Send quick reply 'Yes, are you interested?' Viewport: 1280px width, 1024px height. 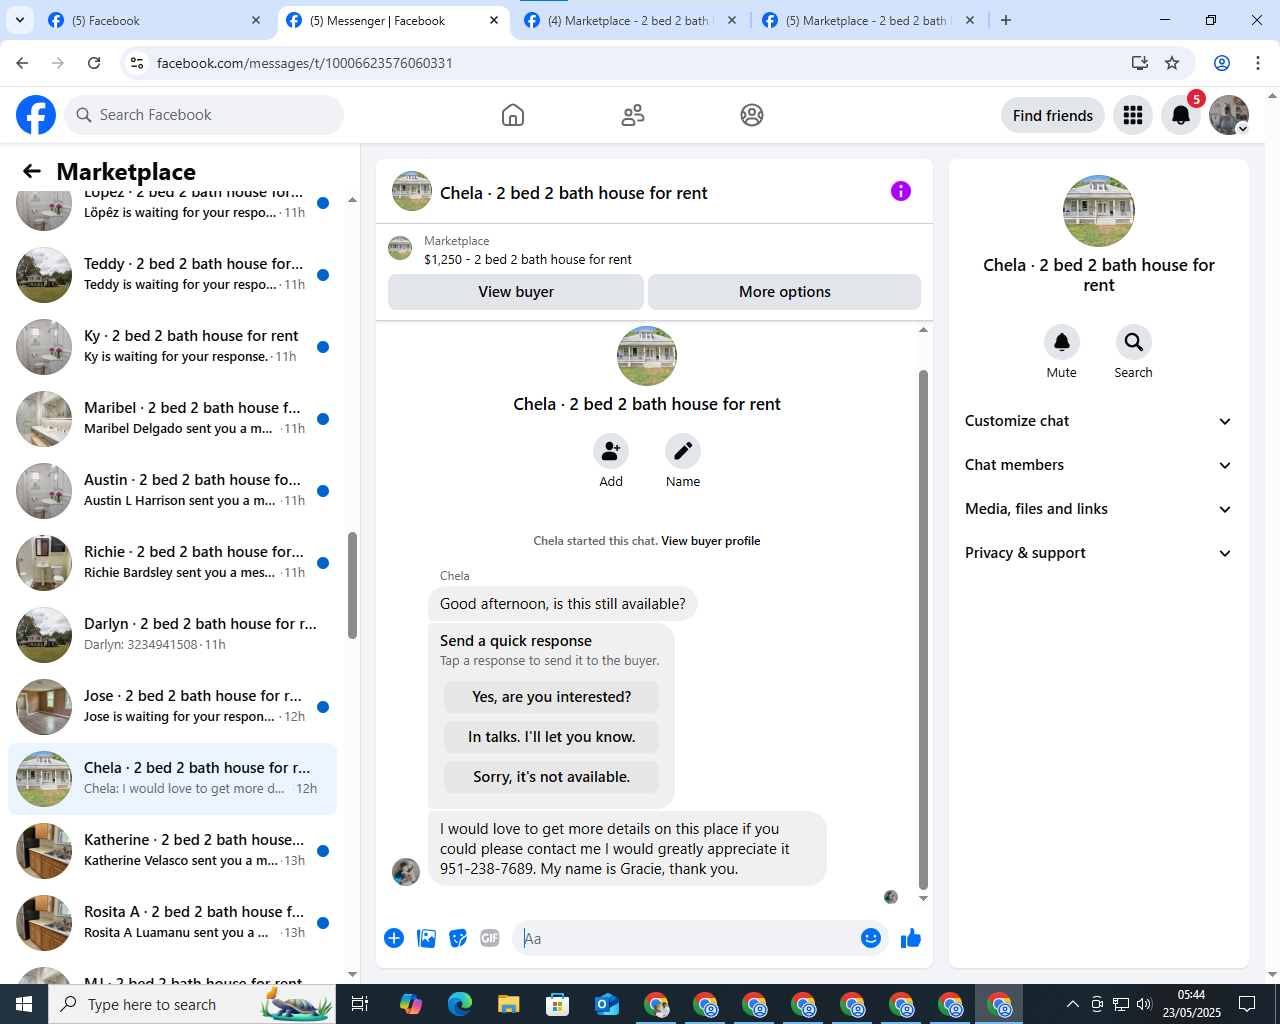[x=552, y=697]
